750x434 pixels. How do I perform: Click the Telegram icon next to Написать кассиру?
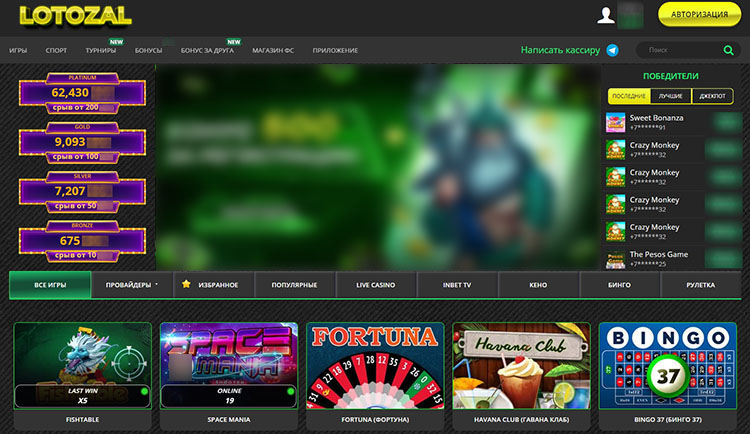612,50
